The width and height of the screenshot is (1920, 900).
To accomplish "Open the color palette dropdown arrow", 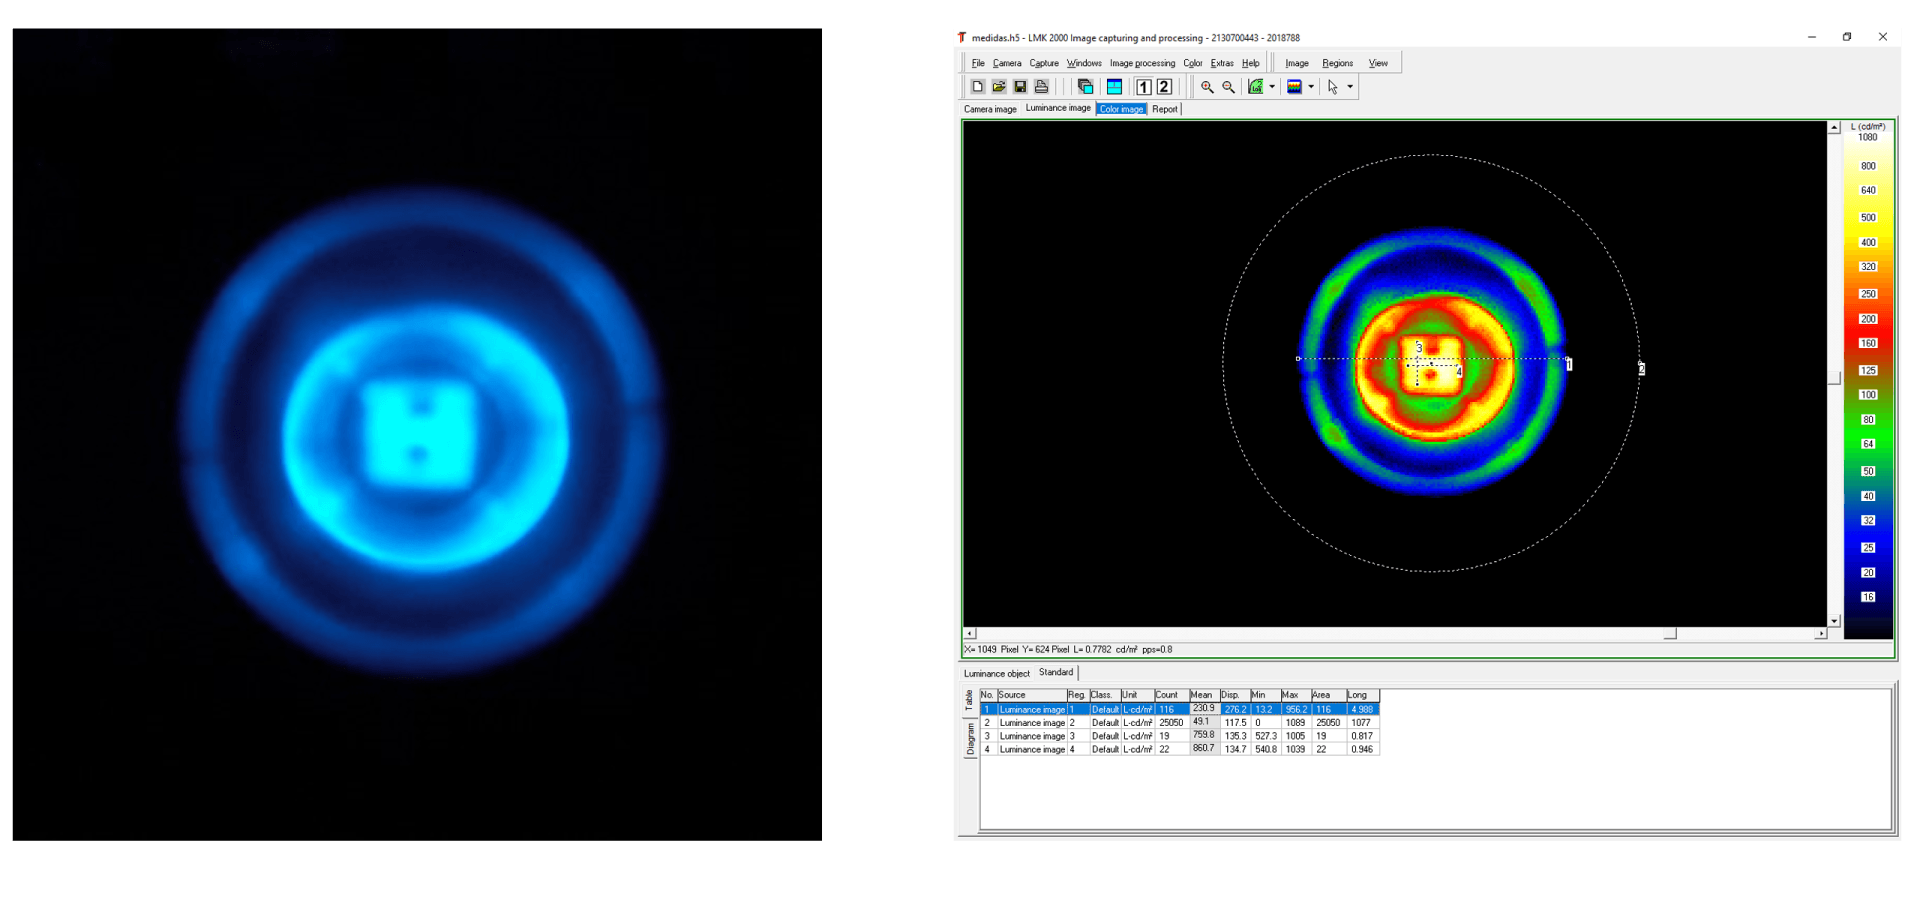I will [x=1311, y=87].
